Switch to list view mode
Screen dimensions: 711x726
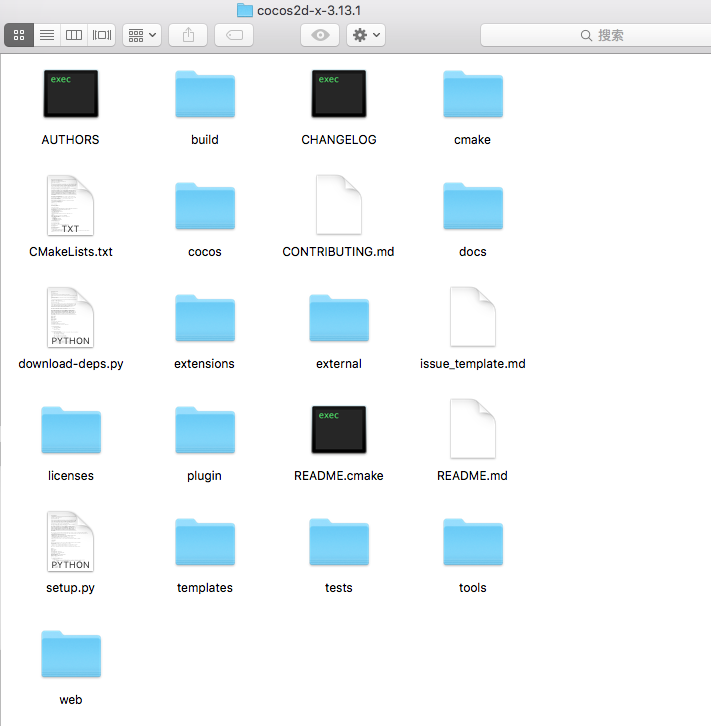[x=47, y=35]
